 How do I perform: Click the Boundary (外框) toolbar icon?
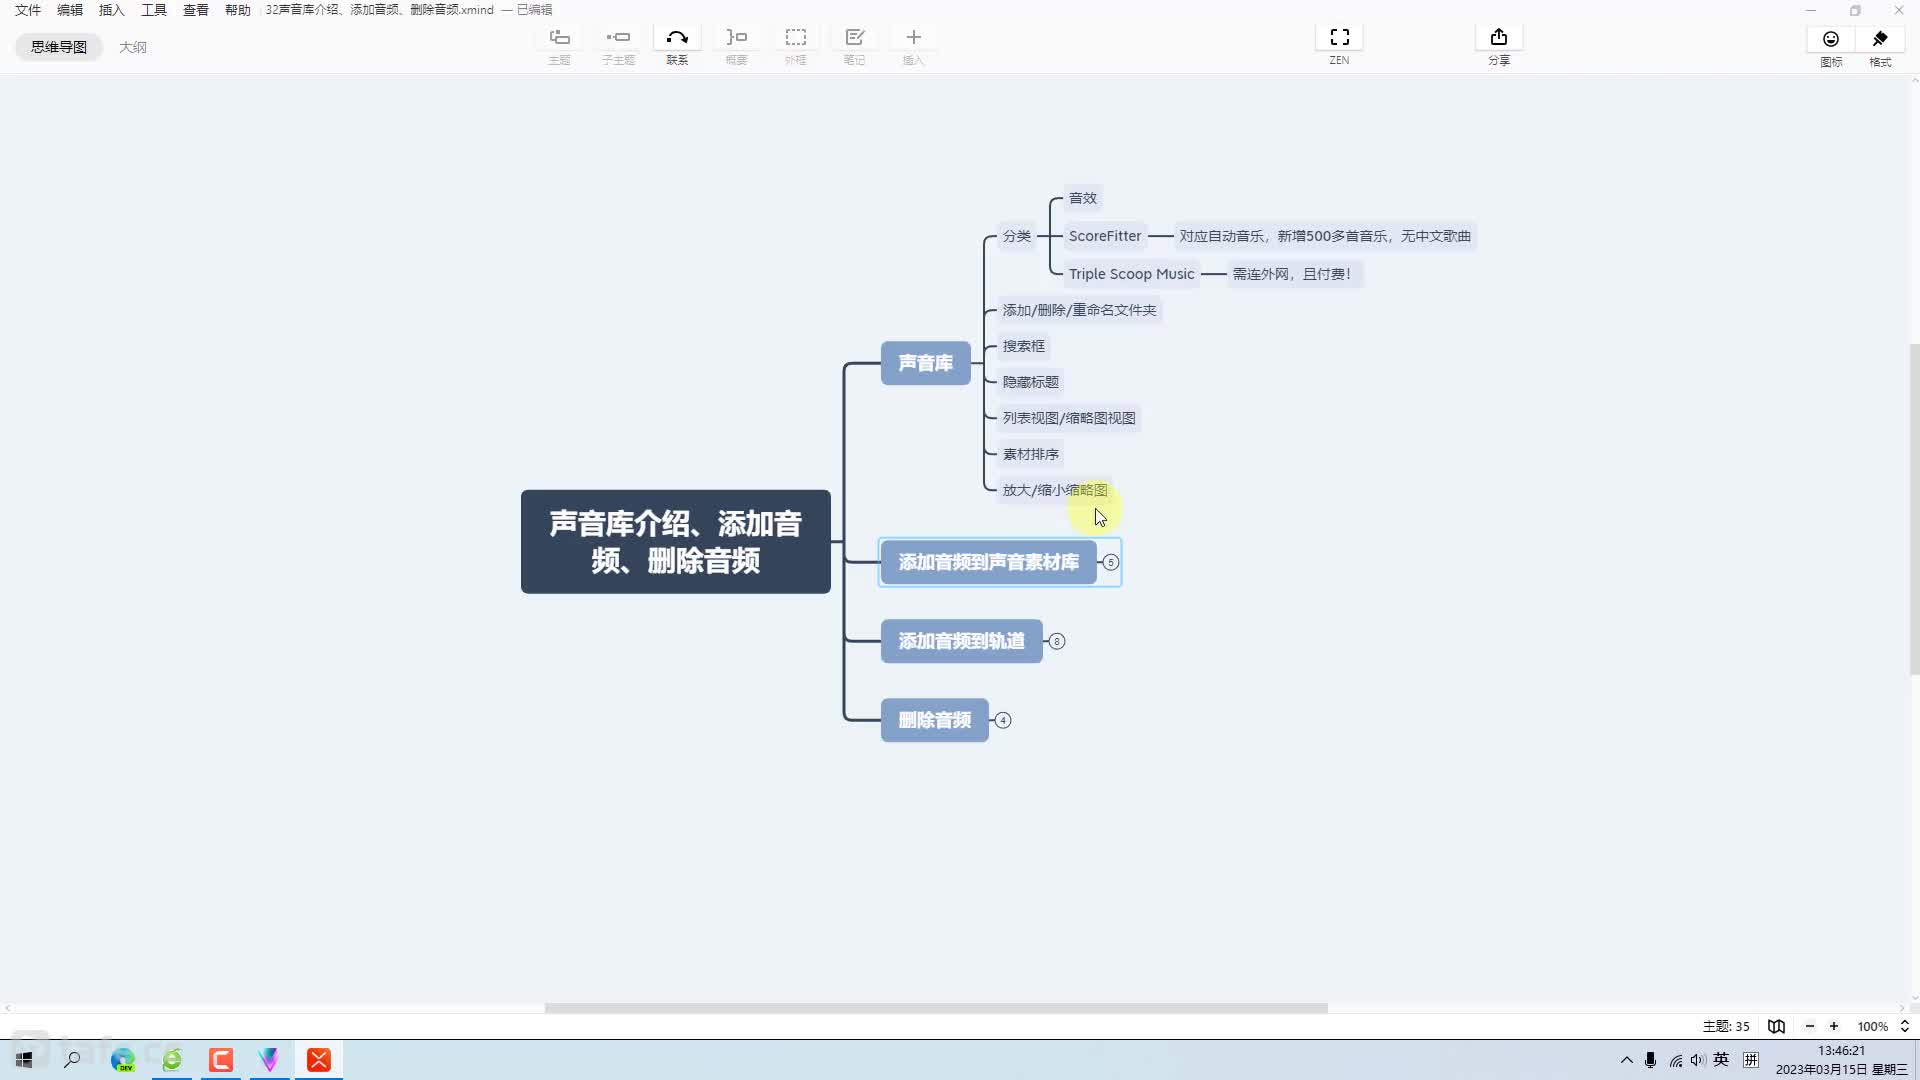[x=795, y=38]
